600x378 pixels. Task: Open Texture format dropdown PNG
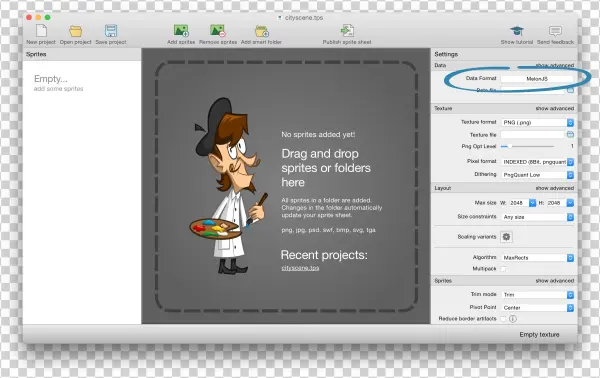538,122
